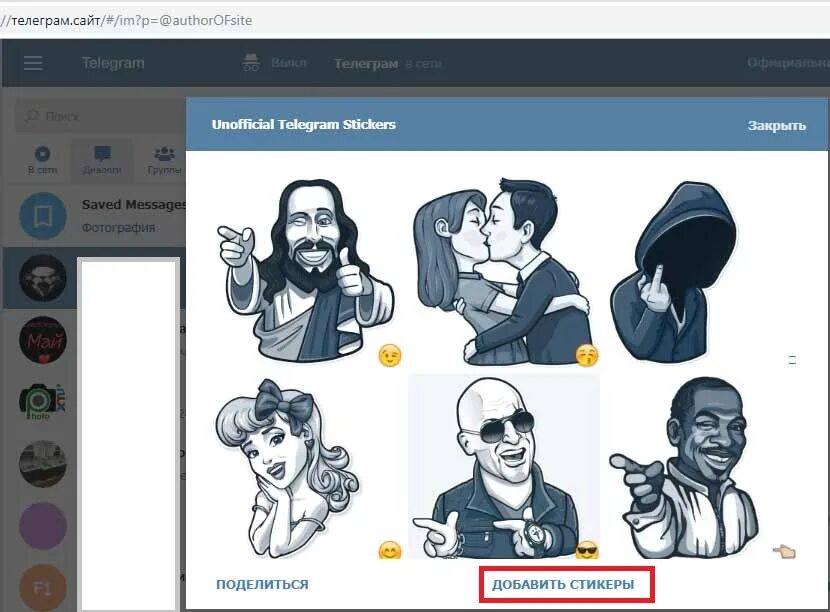Open the hamburger menu in Telegram header

click(x=33, y=63)
